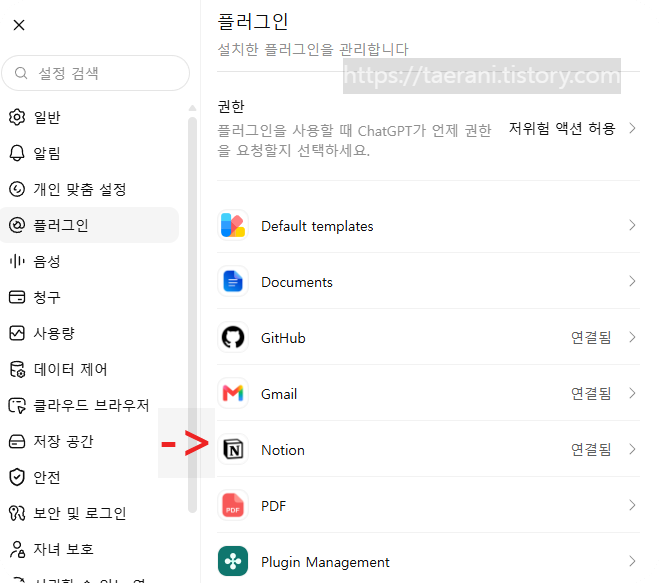The width and height of the screenshot is (659, 583).
Task: Focus the 설정 검색 search field
Action: pyautogui.click(x=96, y=73)
